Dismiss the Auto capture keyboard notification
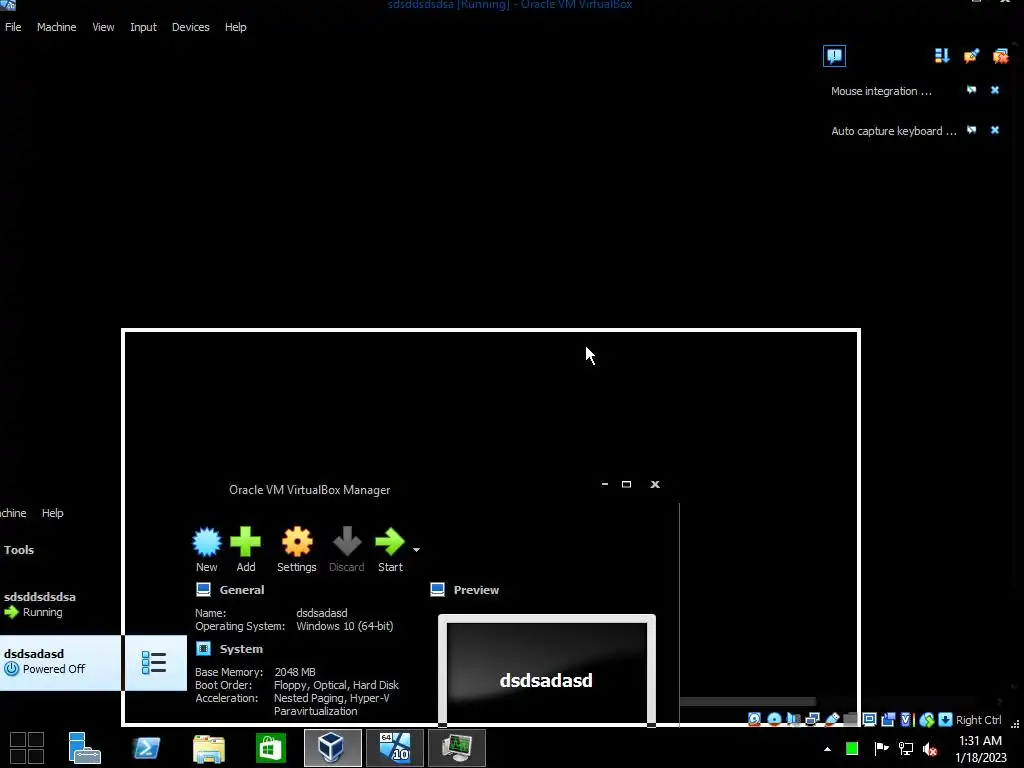The image size is (1024, 768). point(995,130)
